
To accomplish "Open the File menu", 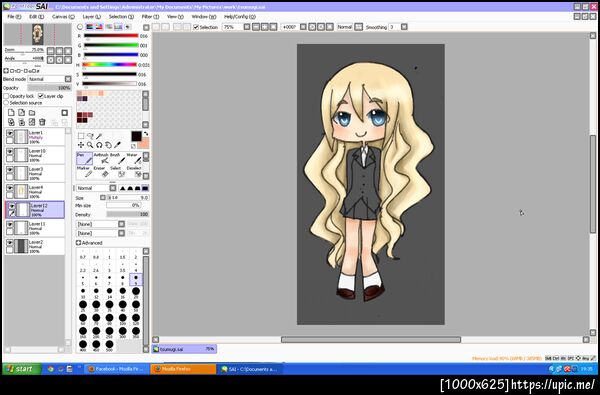I will click(x=14, y=17).
